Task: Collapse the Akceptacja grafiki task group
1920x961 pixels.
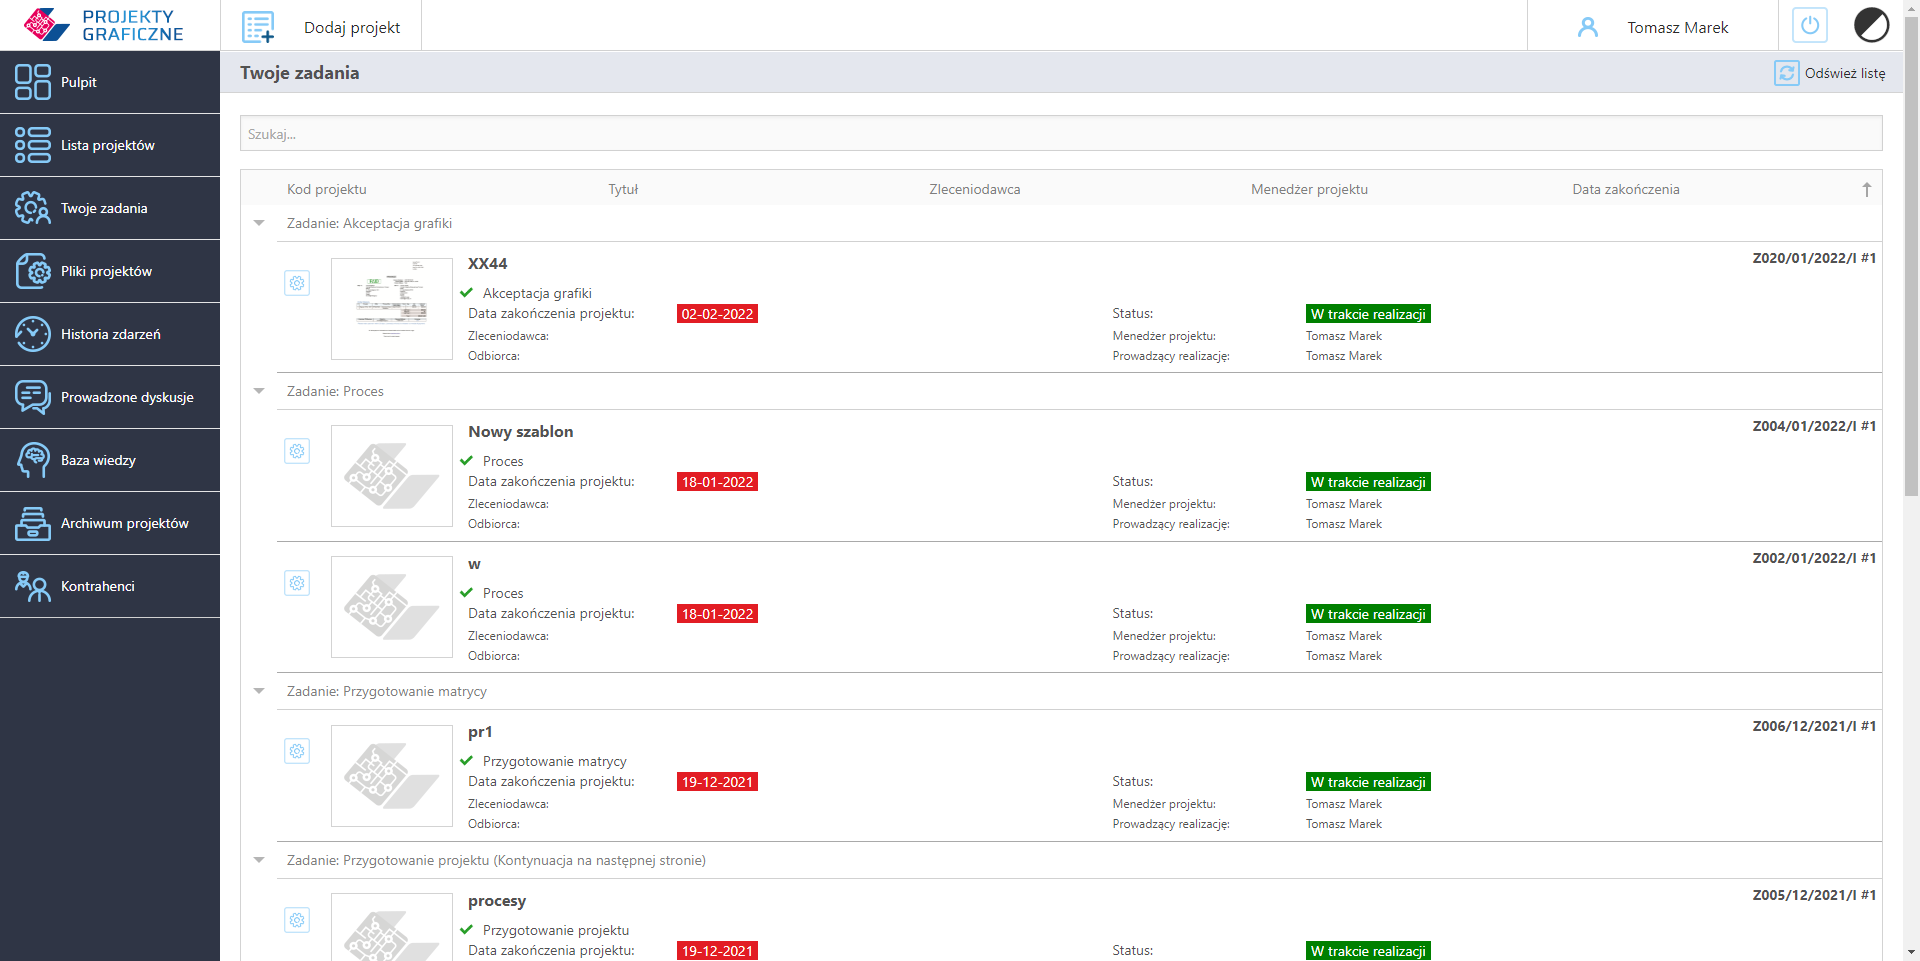Action: click(259, 223)
